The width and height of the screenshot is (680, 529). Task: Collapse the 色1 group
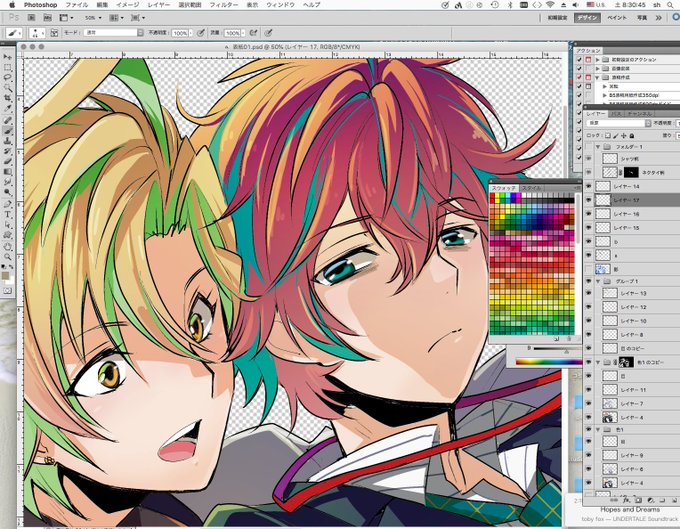pyautogui.click(x=598, y=430)
